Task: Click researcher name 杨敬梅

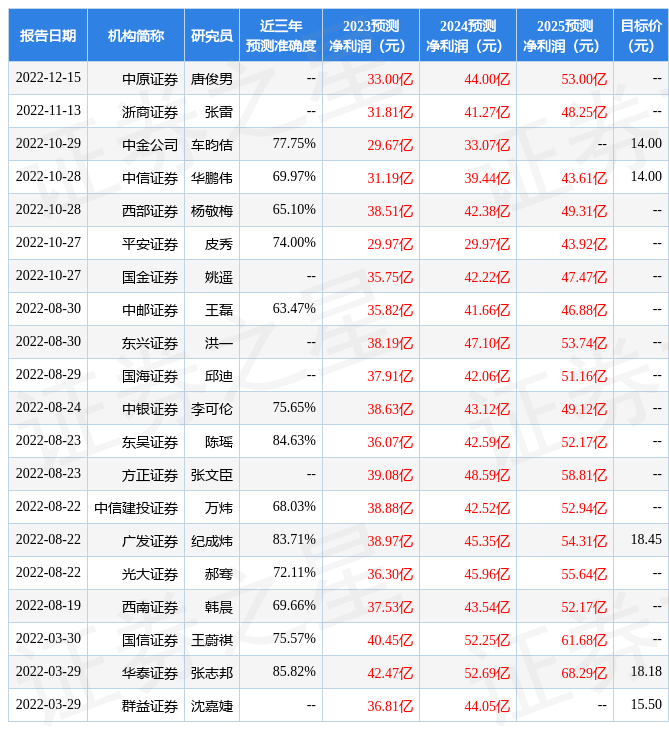Action: coord(212,211)
